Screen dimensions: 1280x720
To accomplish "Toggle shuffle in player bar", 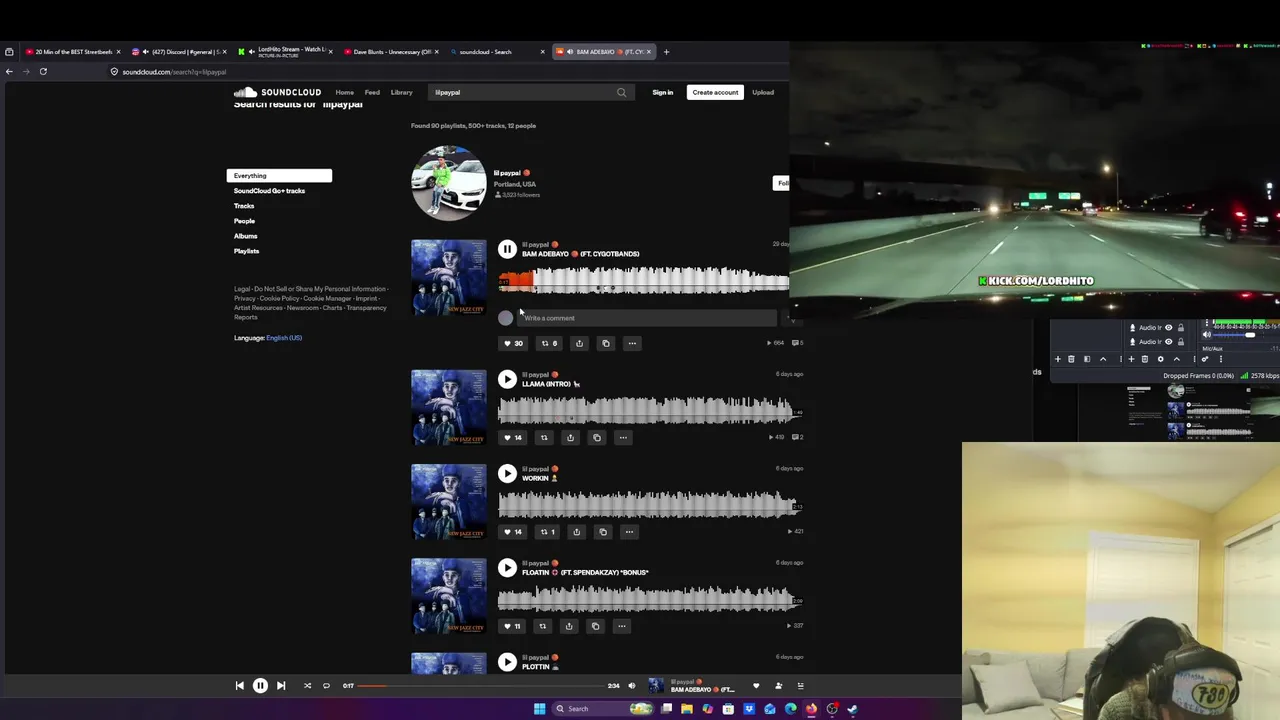I will click(x=307, y=686).
